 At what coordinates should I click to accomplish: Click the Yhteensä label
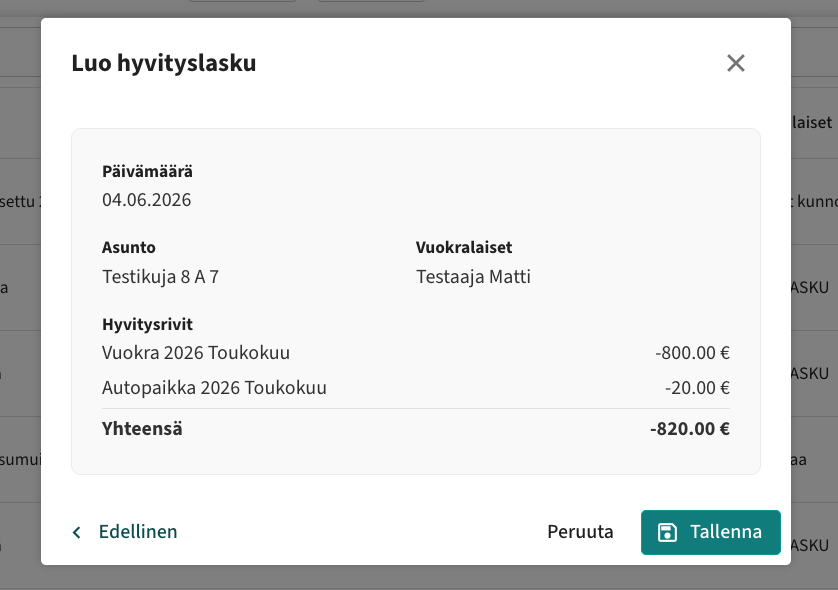coord(142,429)
